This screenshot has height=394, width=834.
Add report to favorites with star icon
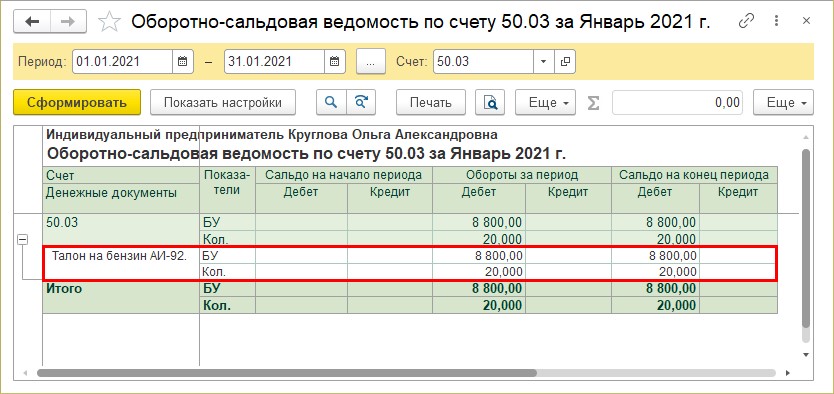(x=109, y=22)
